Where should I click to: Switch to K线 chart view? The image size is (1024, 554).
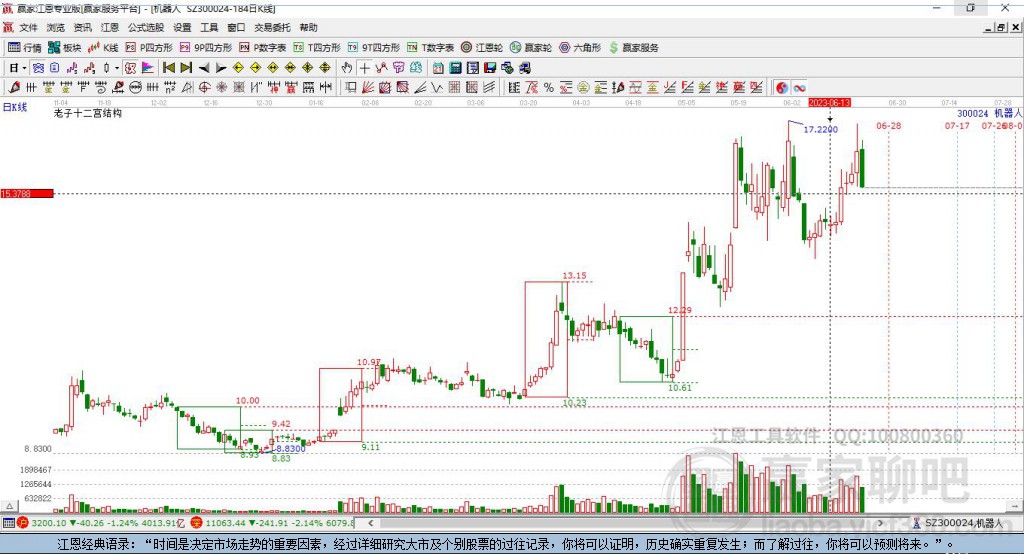point(103,48)
